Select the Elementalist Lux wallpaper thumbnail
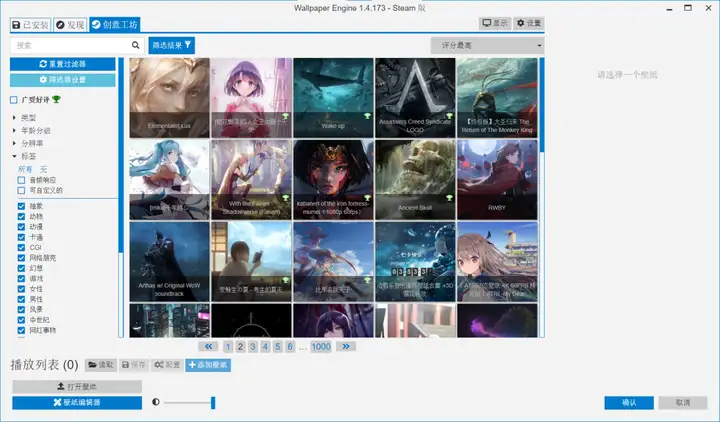 coord(169,98)
